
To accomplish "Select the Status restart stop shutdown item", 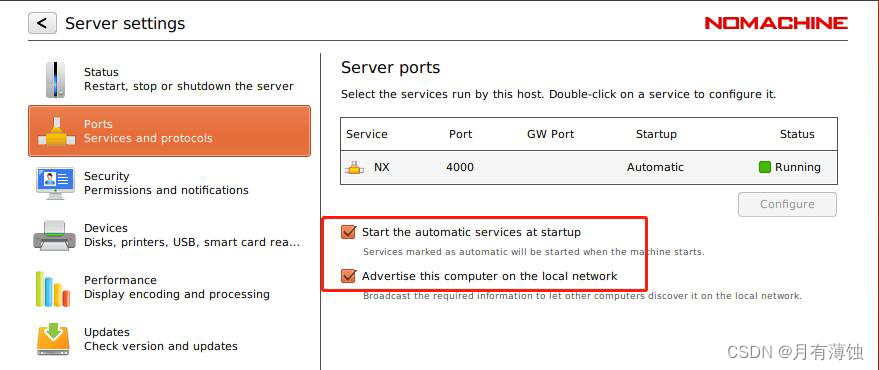I will click(x=169, y=79).
